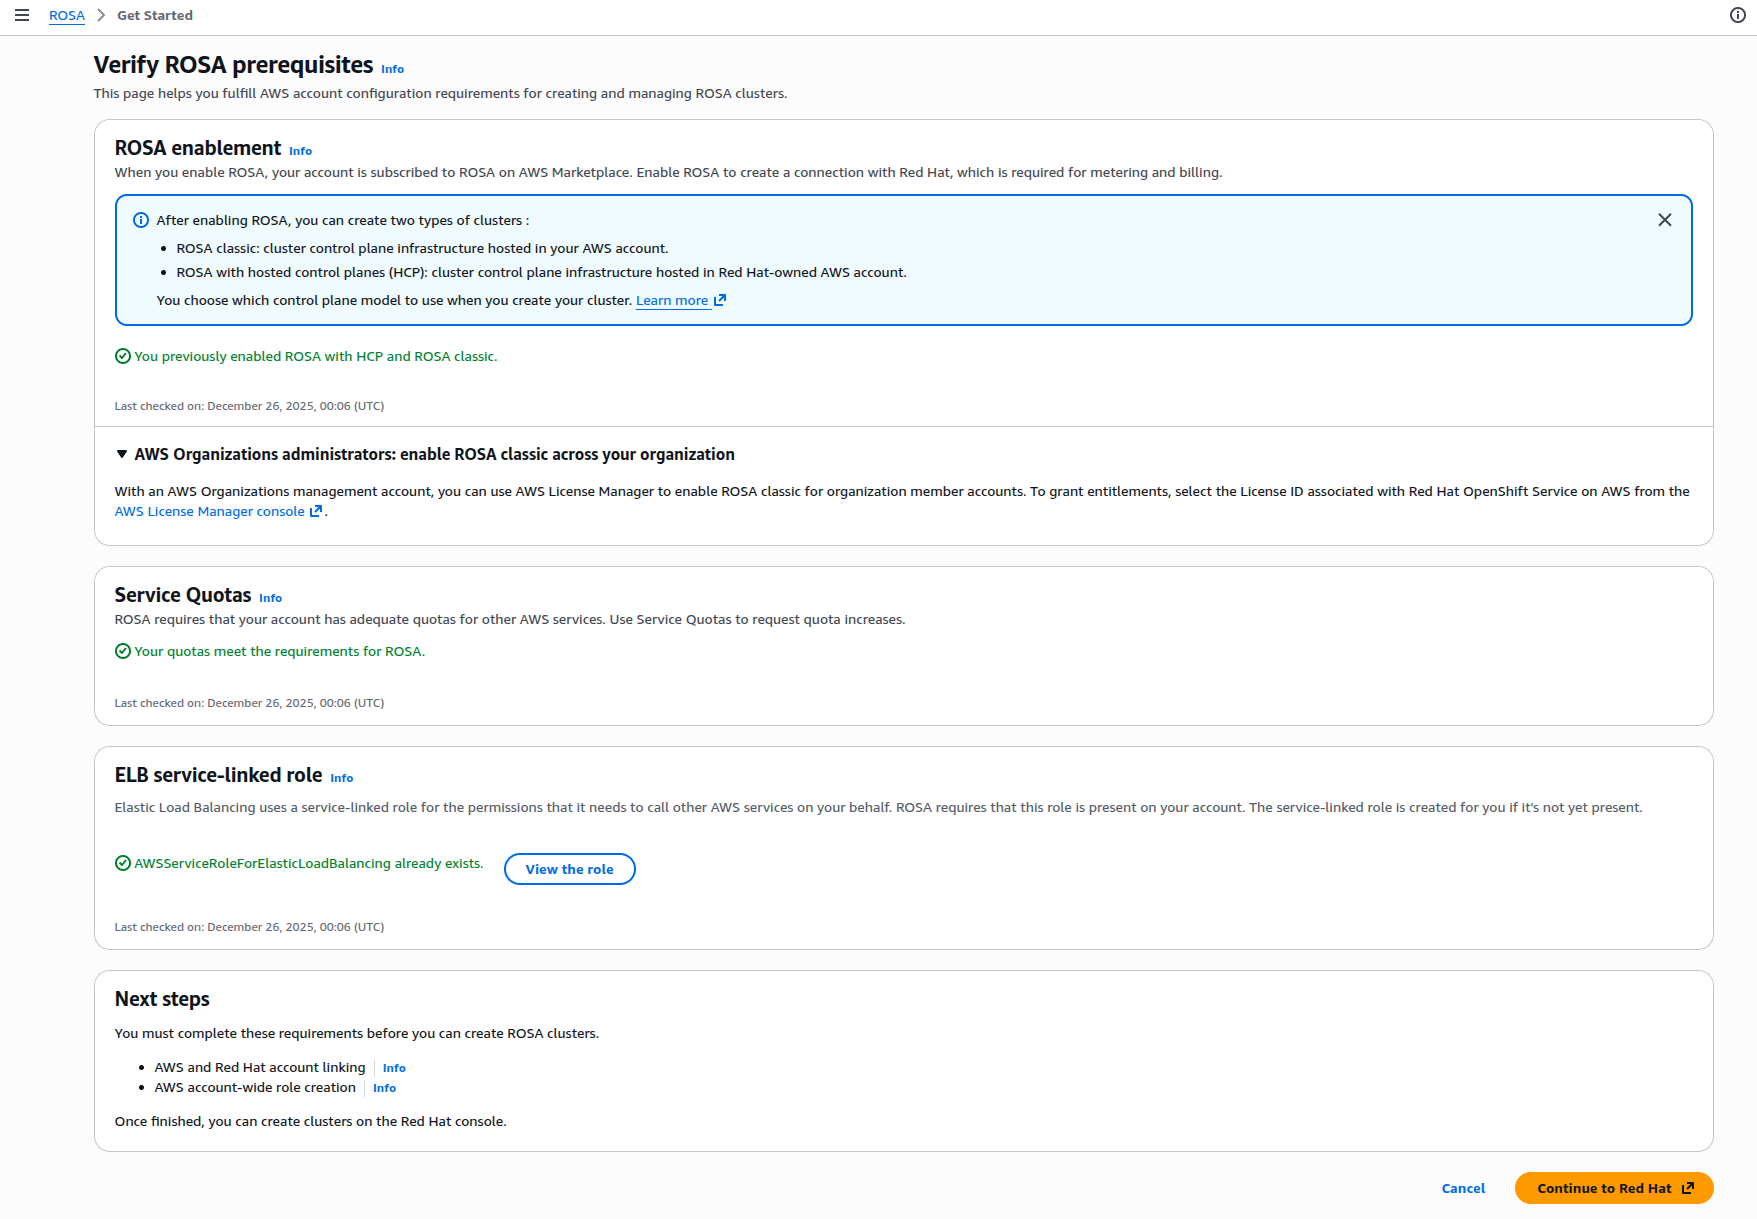The height and width of the screenshot is (1219, 1757).
Task: Collapse the AWS Organizations administrators section
Action: tap(121, 454)
